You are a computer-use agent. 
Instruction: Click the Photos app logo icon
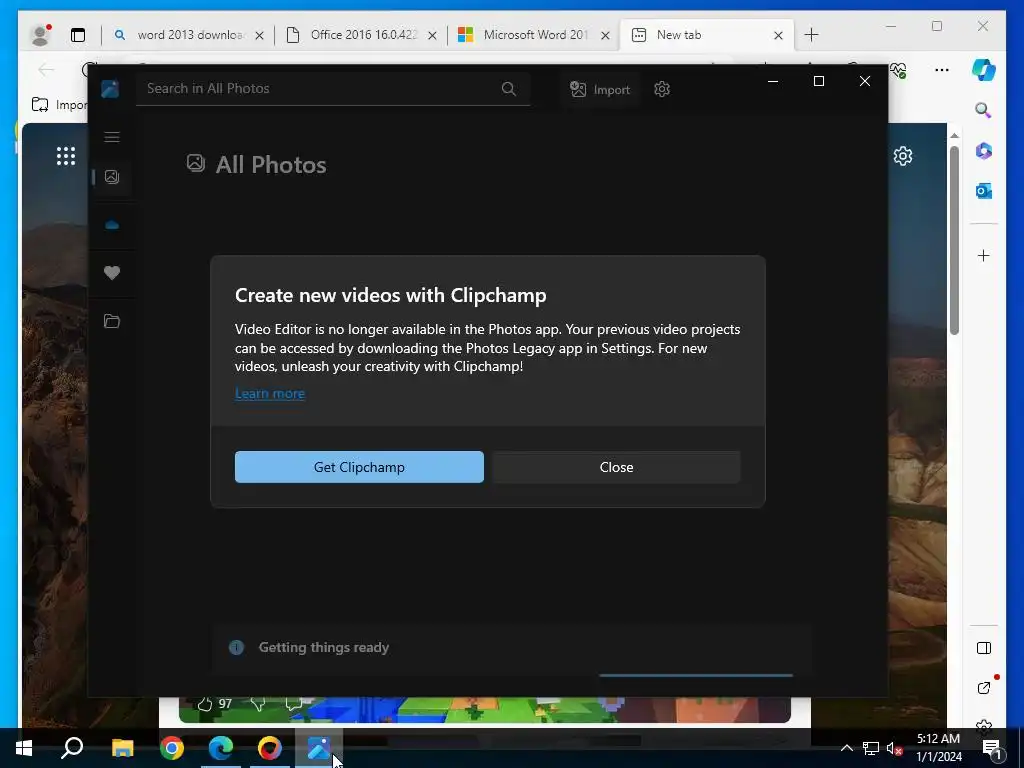(110, 88)
